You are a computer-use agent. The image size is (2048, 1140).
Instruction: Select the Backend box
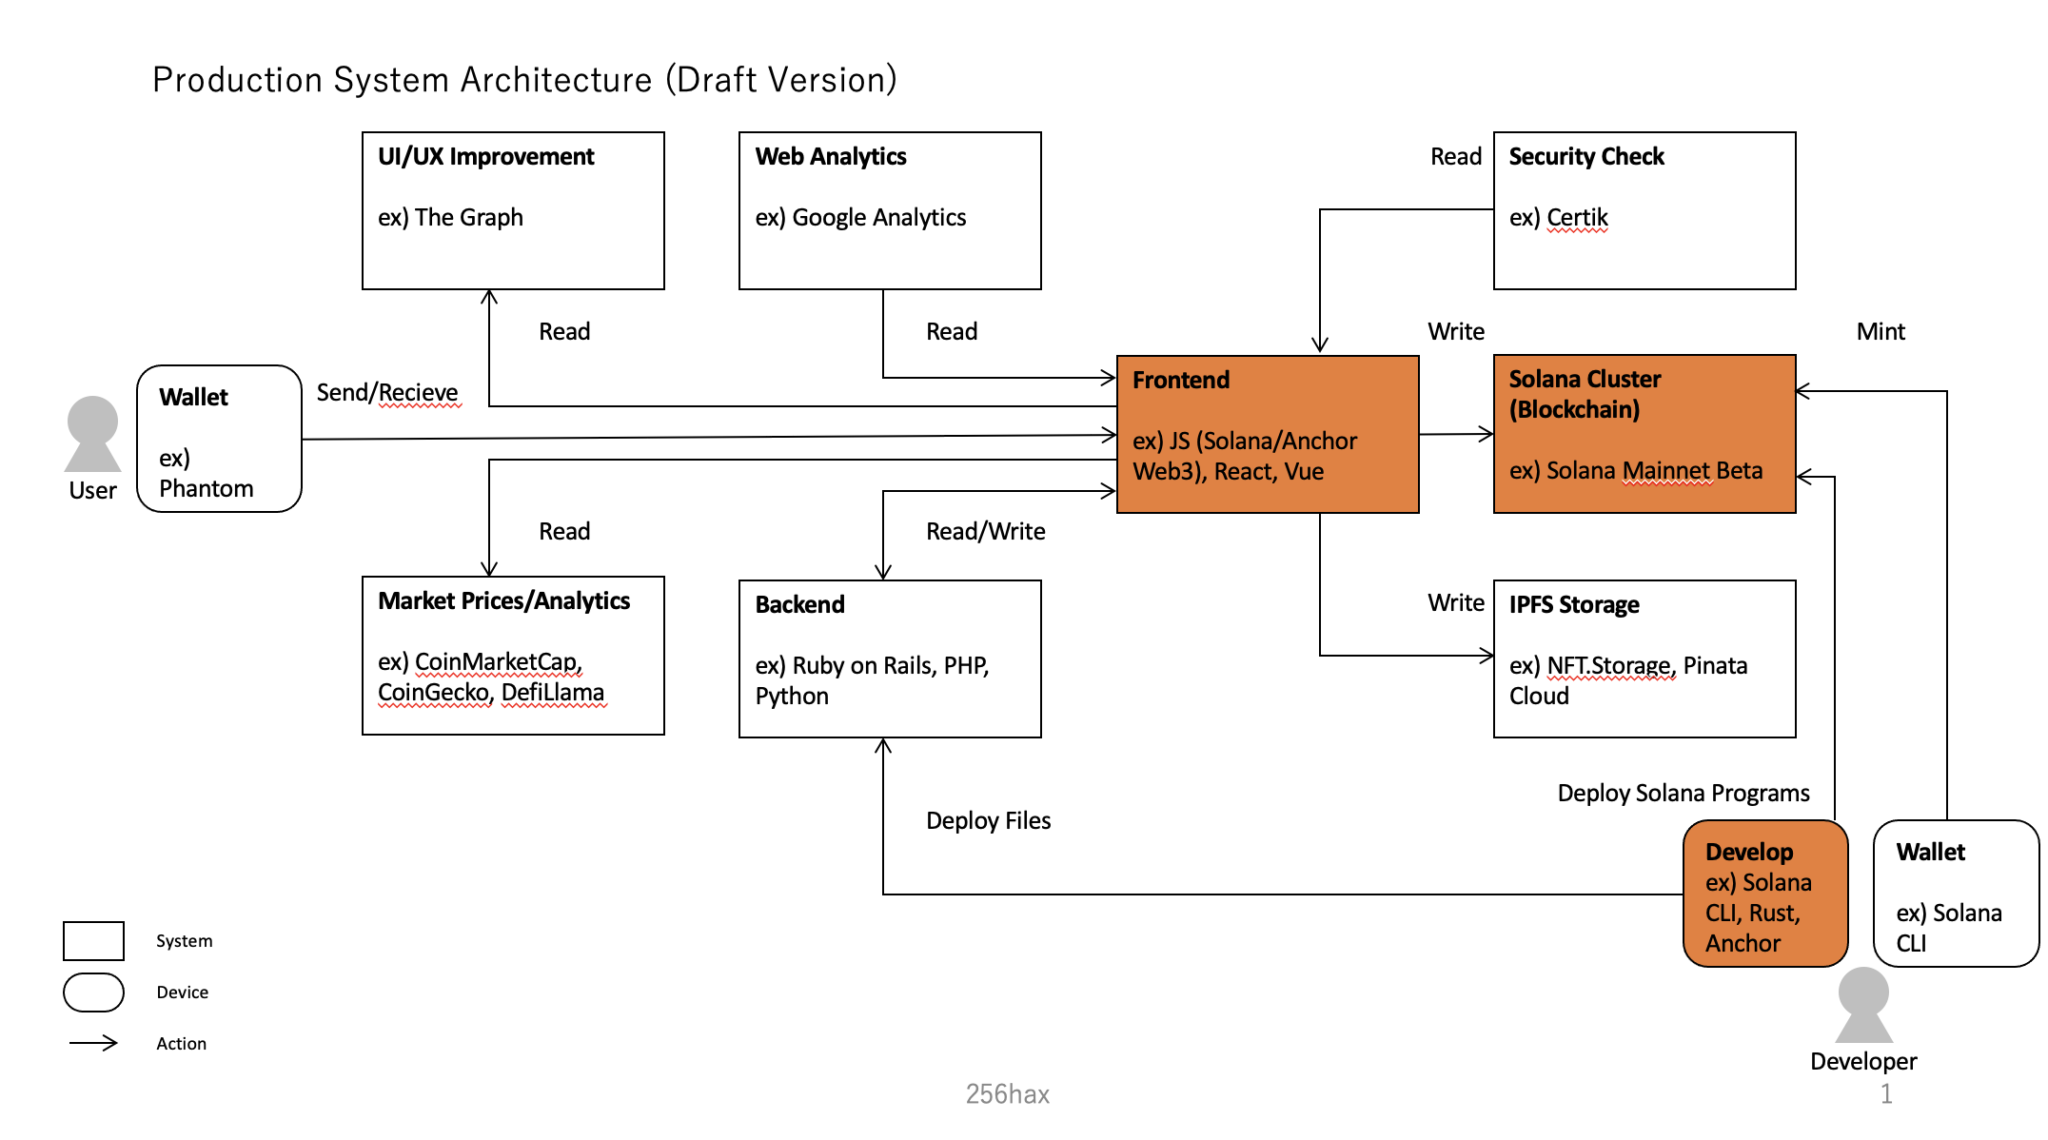point(889,658)
